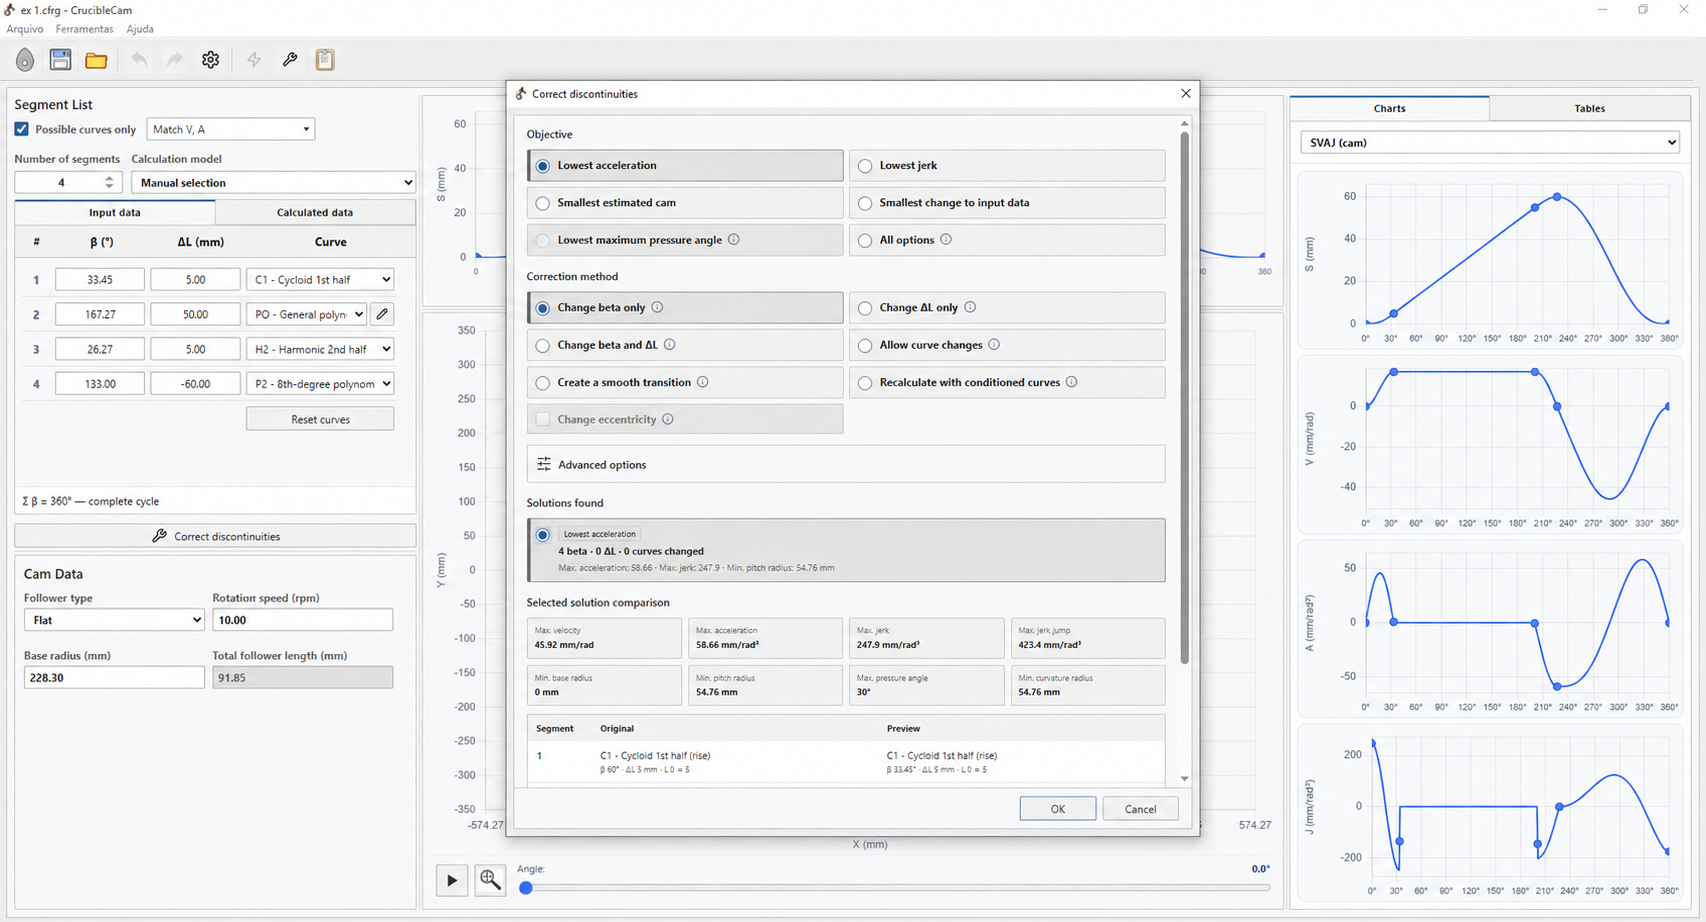This screenshot has width=1706, height=922.
Task: Click the new cam project toolbar icon
Action: pyautogui.click(x=25, y=60)
